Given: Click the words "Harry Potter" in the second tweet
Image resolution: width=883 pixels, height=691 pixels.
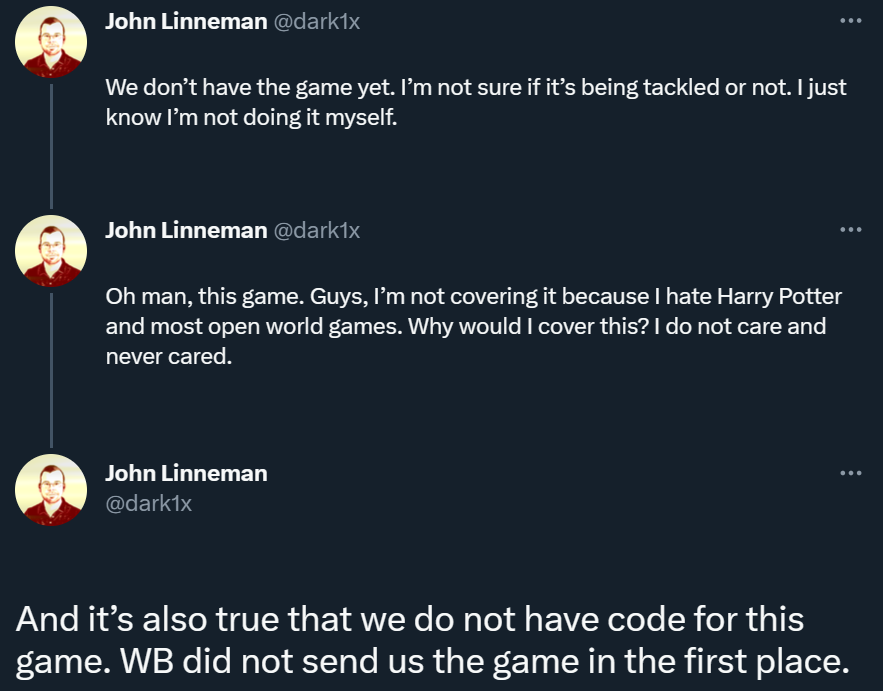Looking at the screenshot, I should point(779,297).
